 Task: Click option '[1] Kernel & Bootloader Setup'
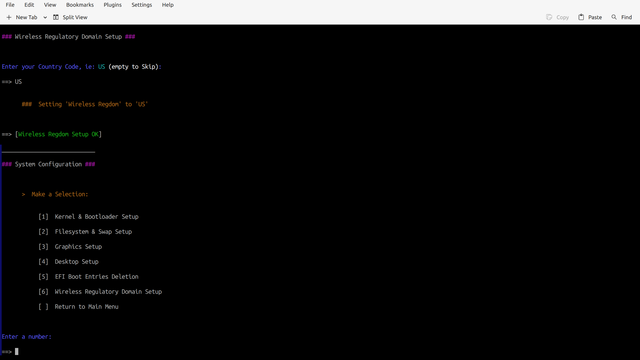[x=89, y=217]
